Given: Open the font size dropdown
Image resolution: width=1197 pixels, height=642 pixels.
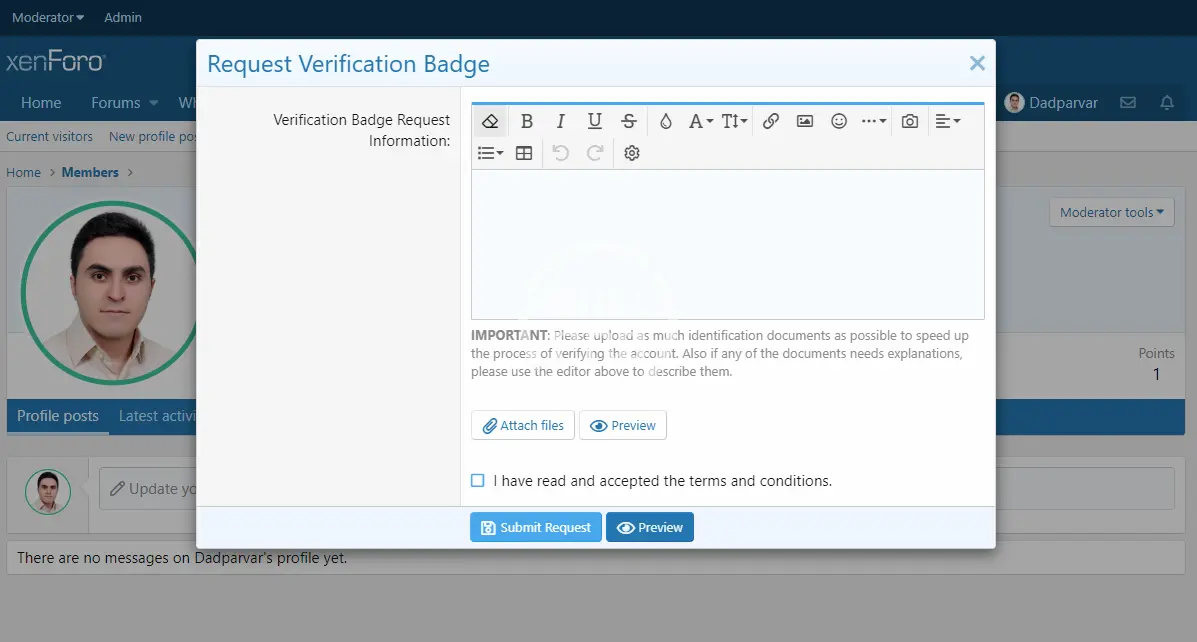Looking at the screenshot, I should pyautogui.click(x=734, y=121).
